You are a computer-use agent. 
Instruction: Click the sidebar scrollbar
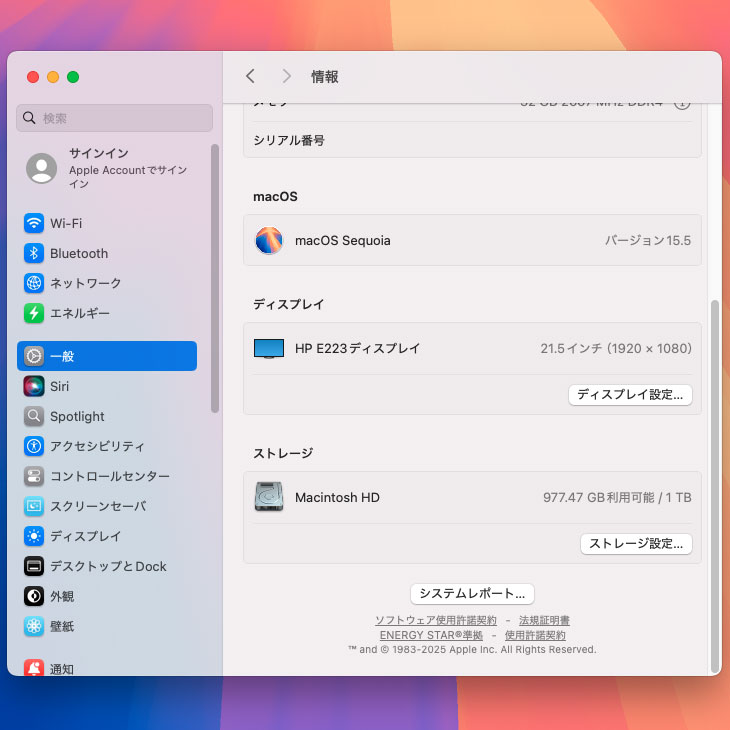pos(215,278)
